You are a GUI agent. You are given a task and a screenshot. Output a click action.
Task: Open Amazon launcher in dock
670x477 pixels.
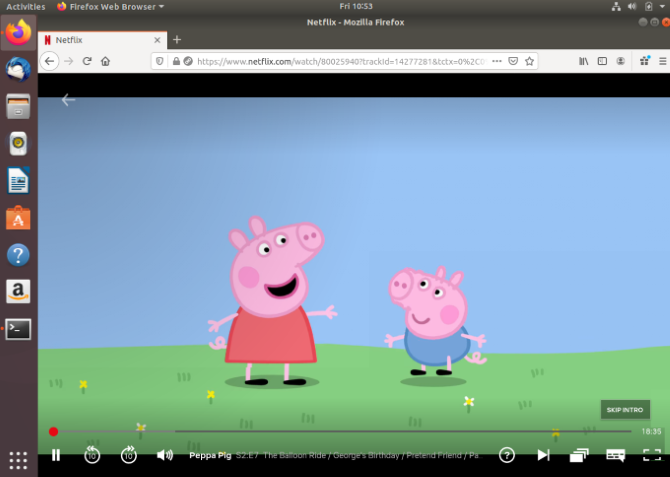[18, 292]
